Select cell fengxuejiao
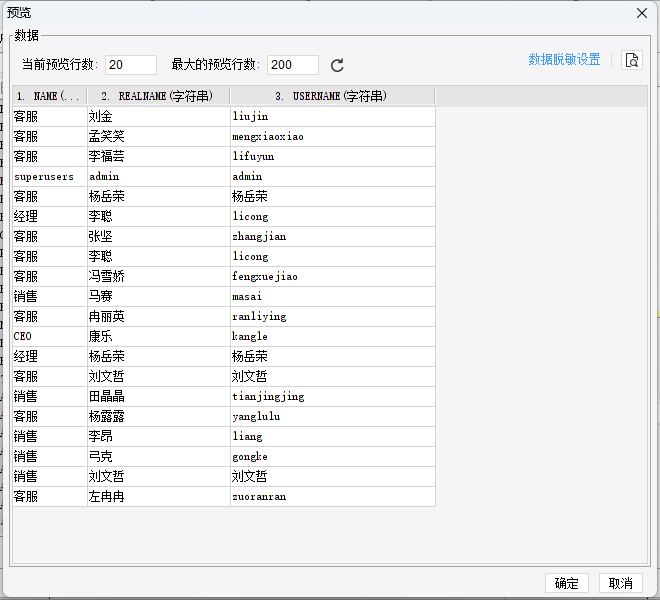660x600 pixels. coord(333,276)
